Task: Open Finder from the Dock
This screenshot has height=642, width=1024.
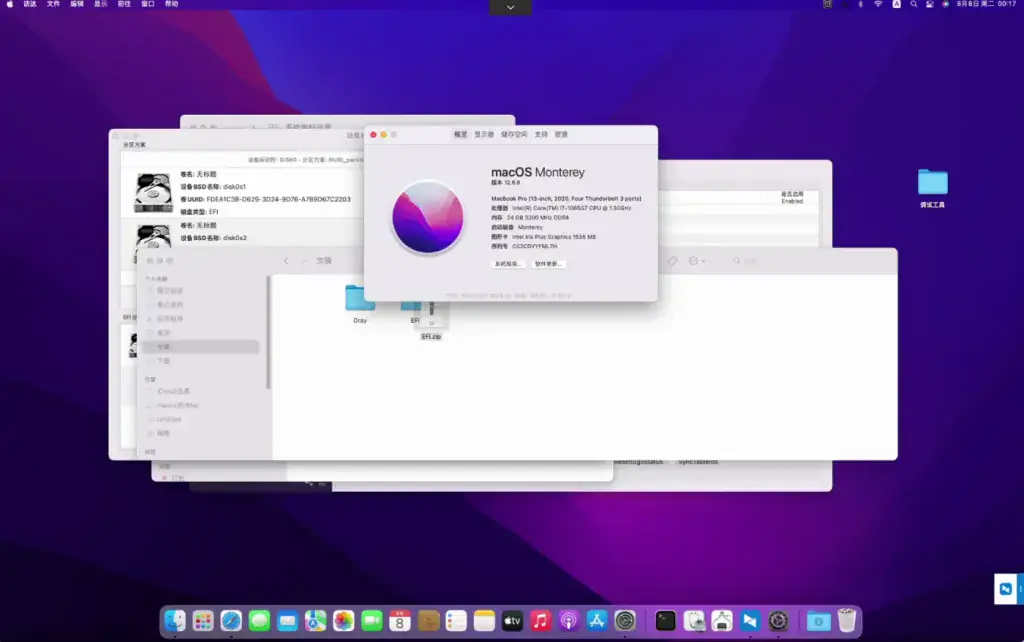Action: pos(174,620)
